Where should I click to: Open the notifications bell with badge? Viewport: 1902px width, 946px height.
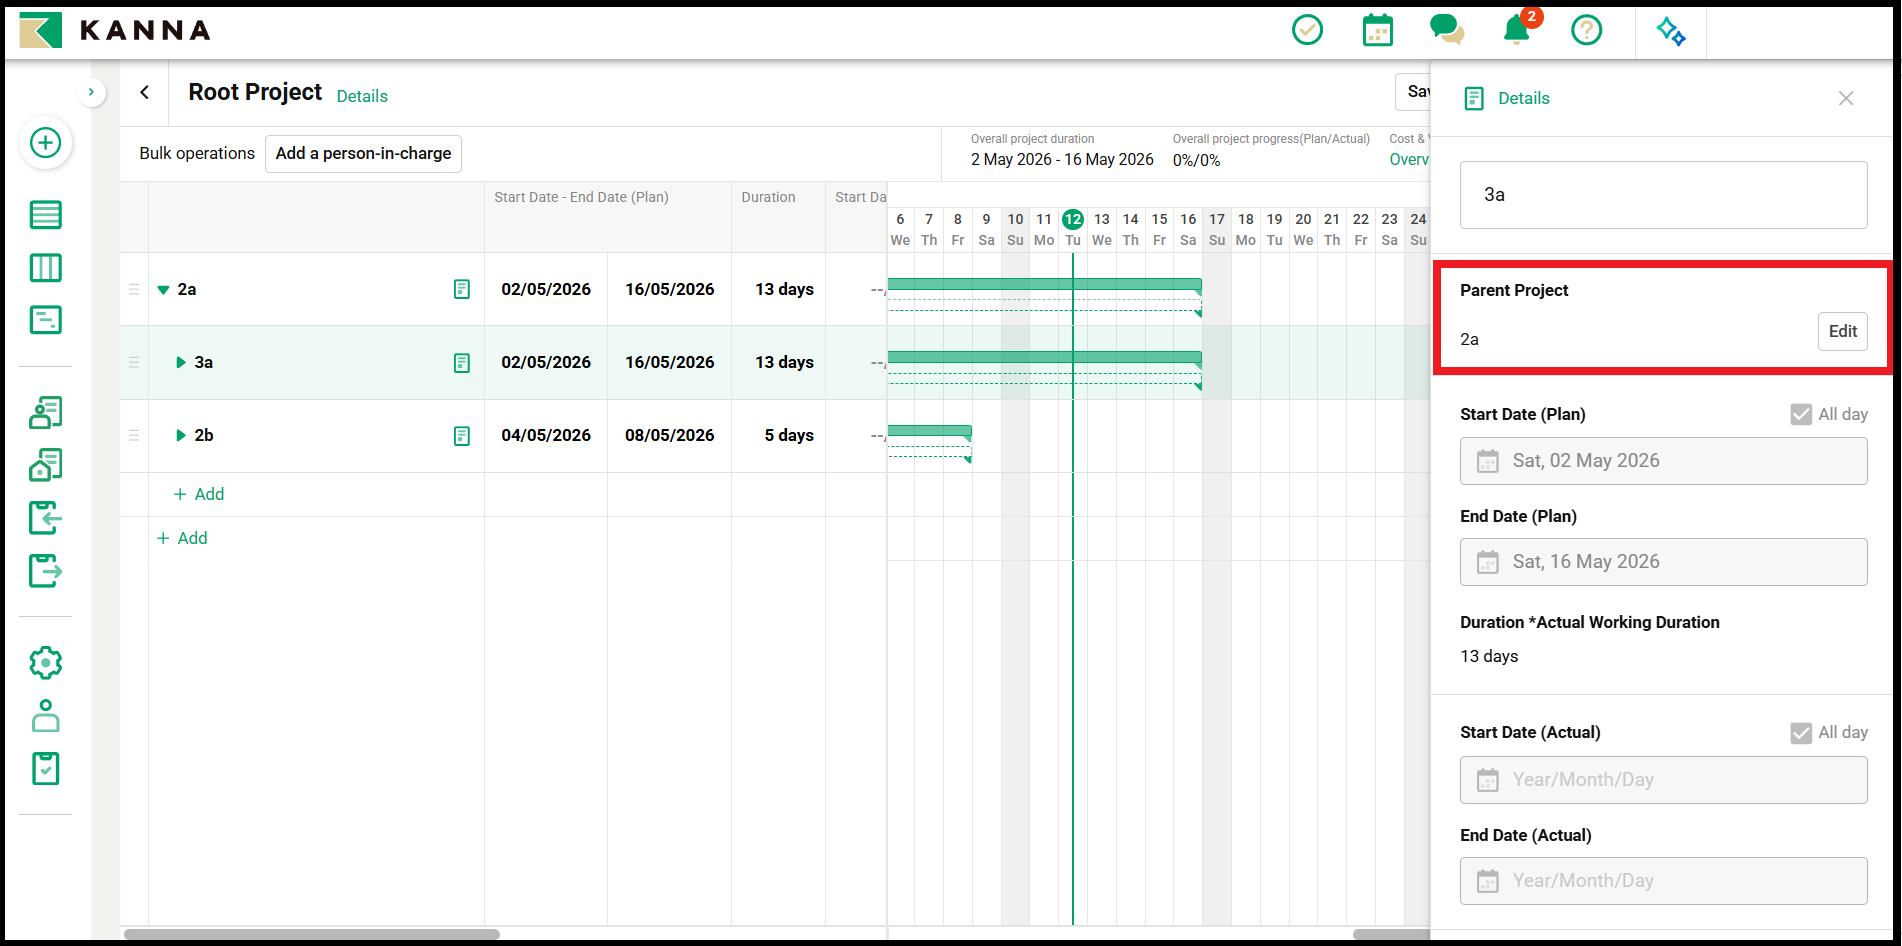[x=1518, y=28]
